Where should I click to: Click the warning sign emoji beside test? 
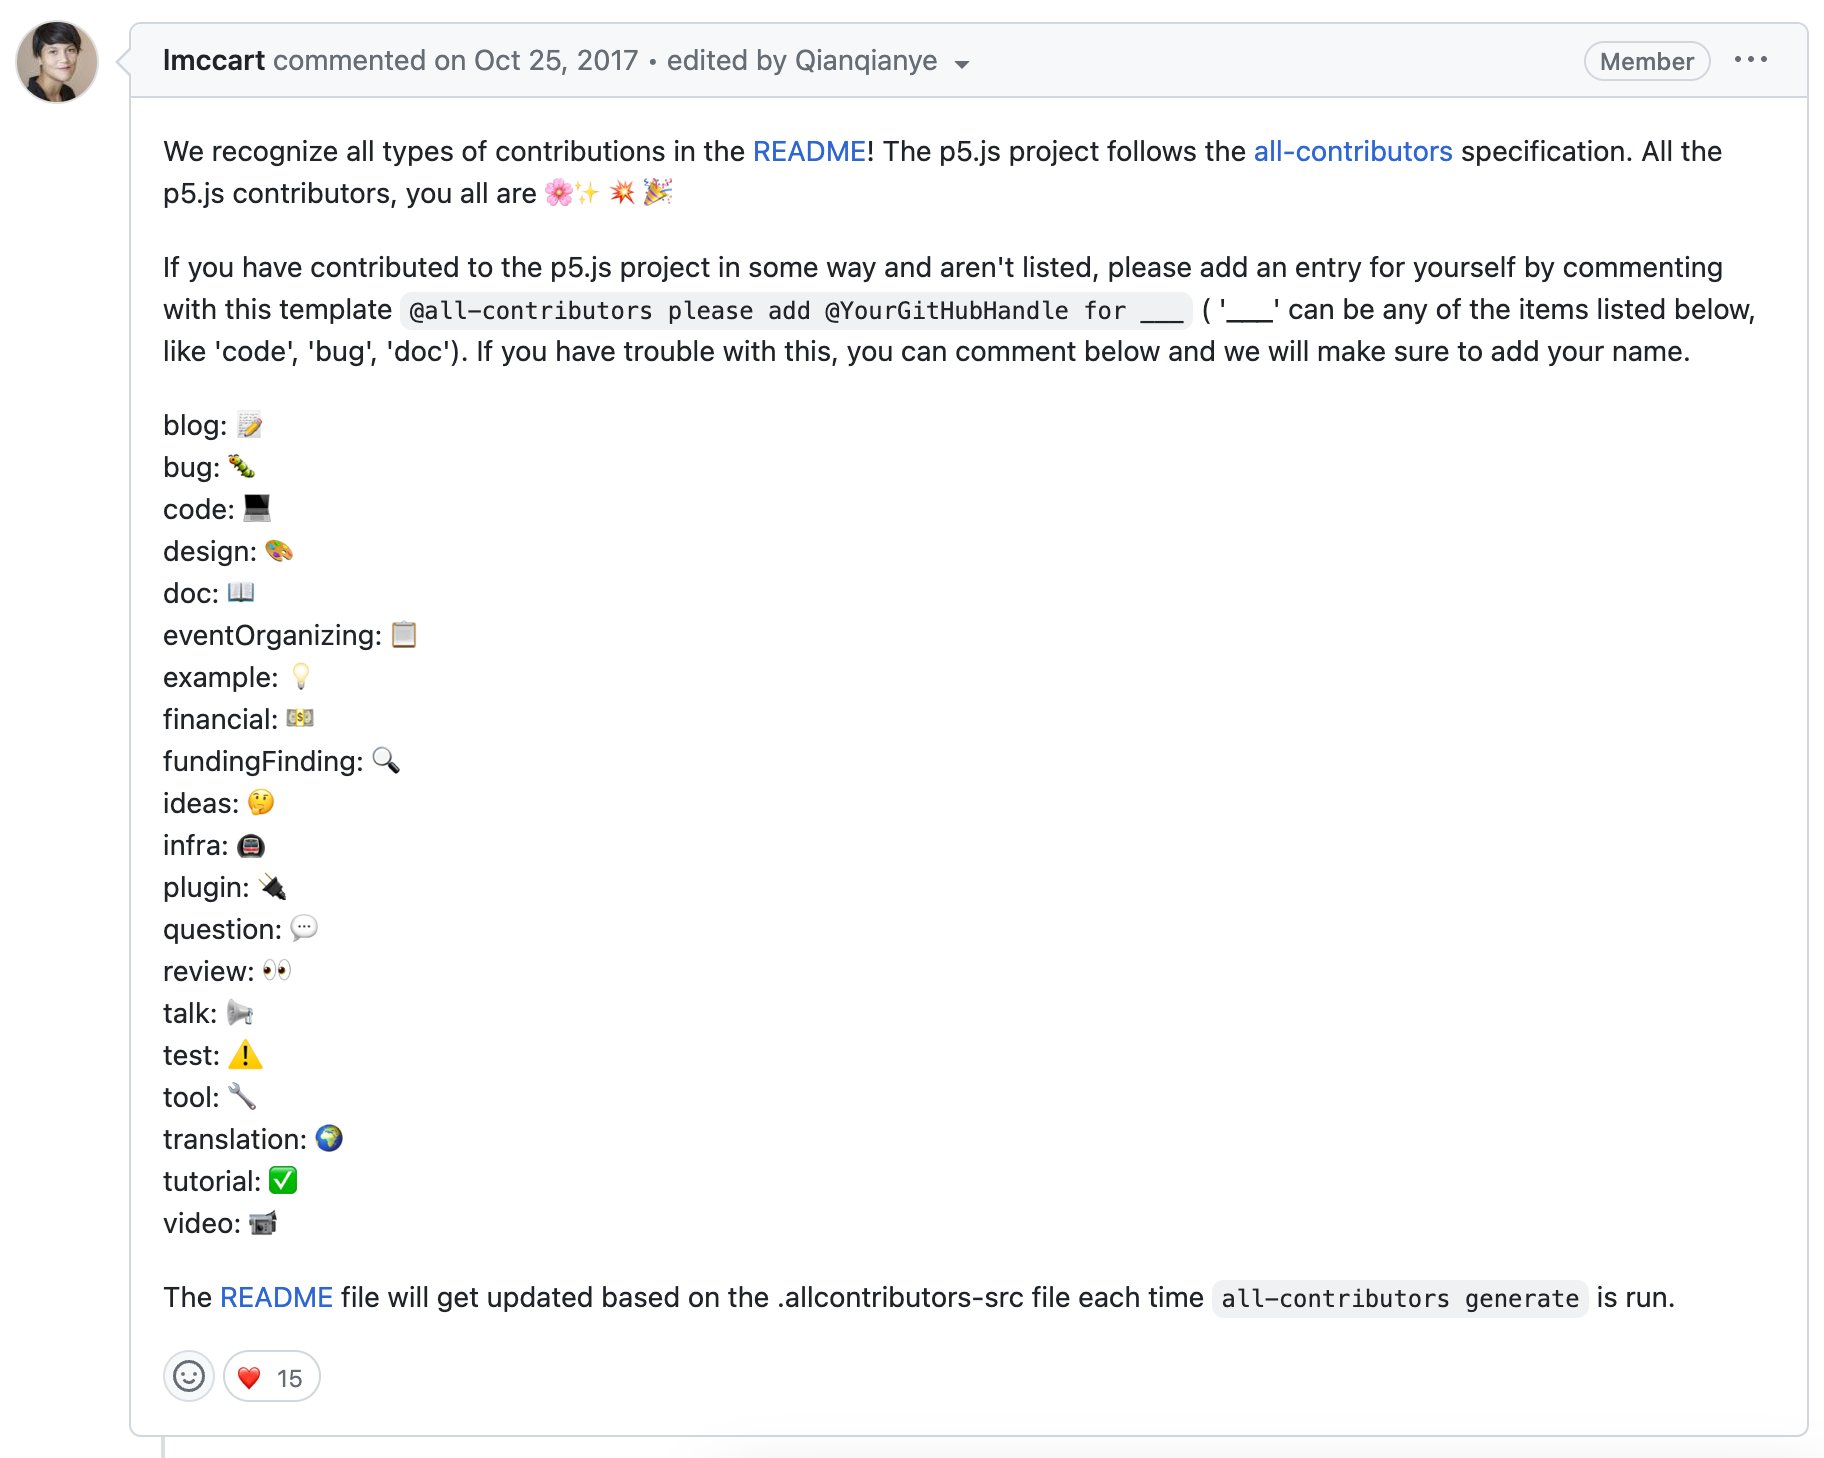(x=245, y=1055)
